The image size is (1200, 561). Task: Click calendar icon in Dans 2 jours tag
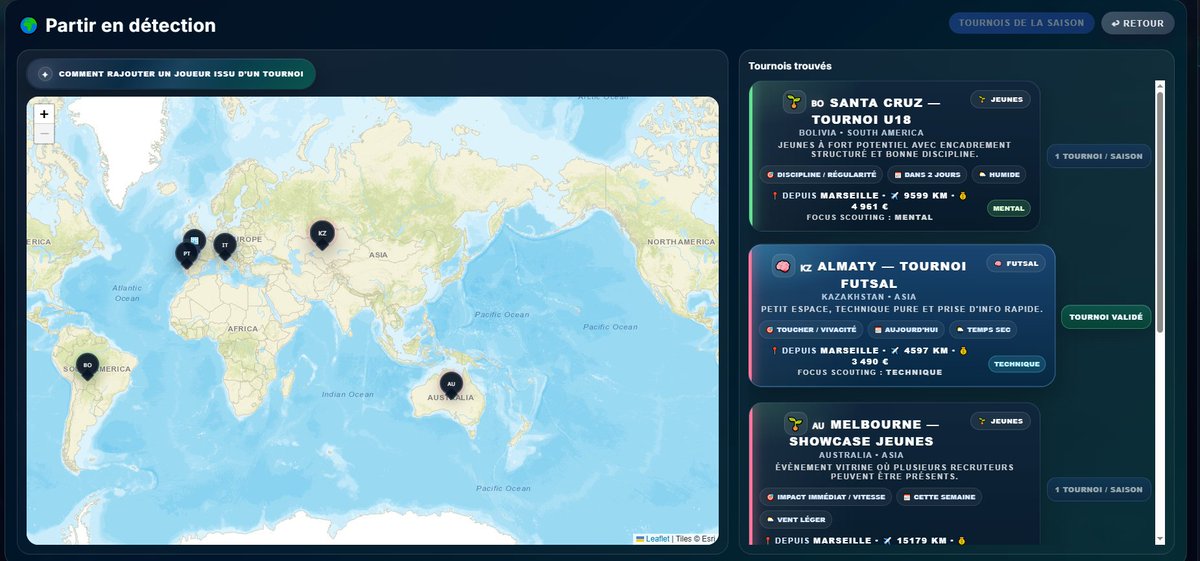[898, 174]
